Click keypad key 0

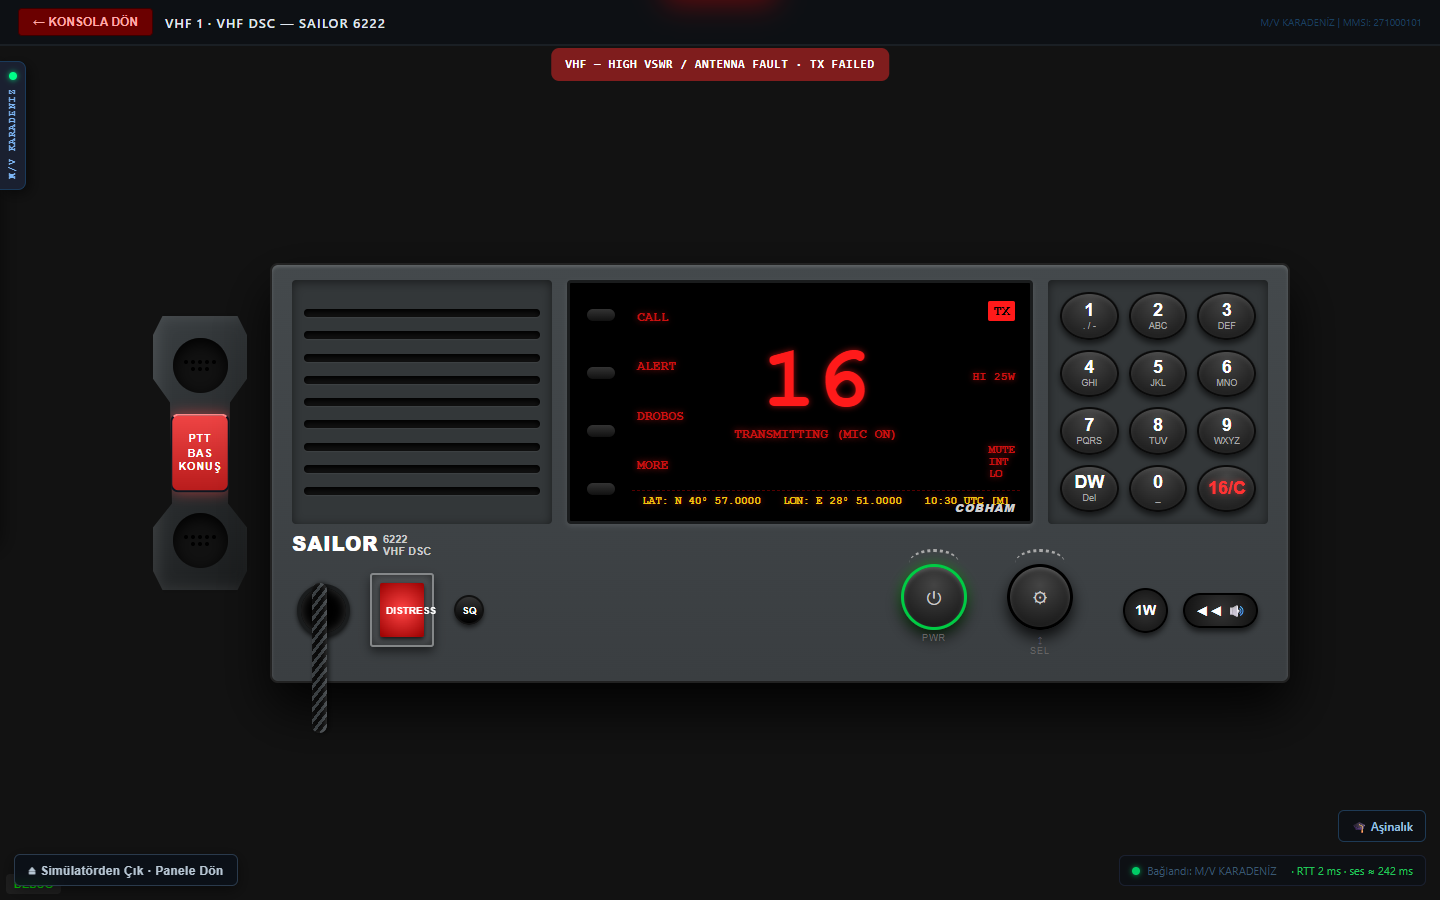(x=1158, y=488)
